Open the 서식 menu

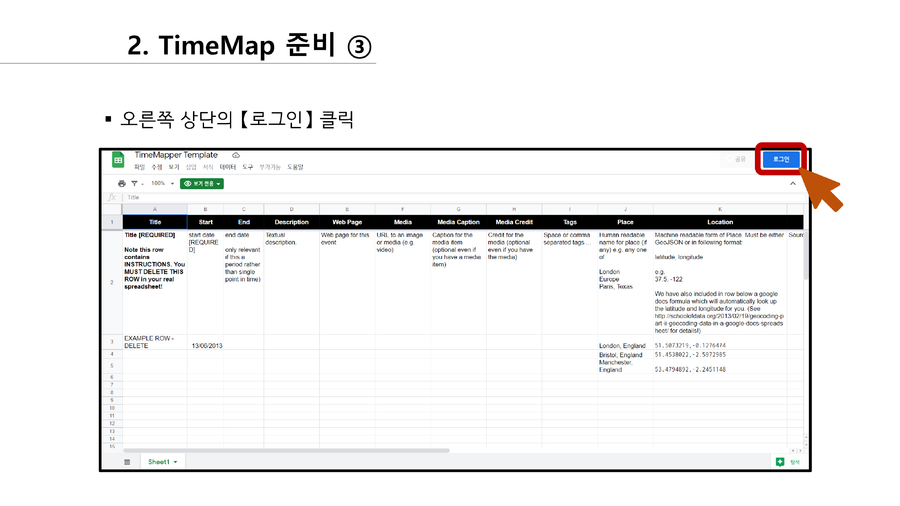coord(208,167)
